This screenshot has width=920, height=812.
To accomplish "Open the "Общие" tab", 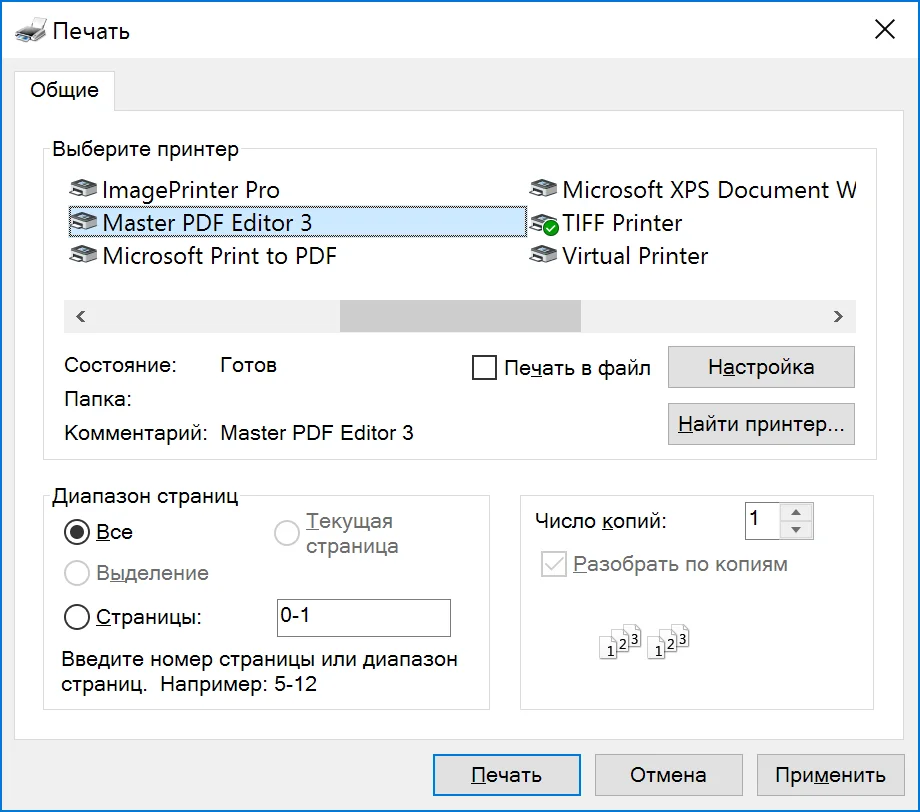I will pos(64,90).
